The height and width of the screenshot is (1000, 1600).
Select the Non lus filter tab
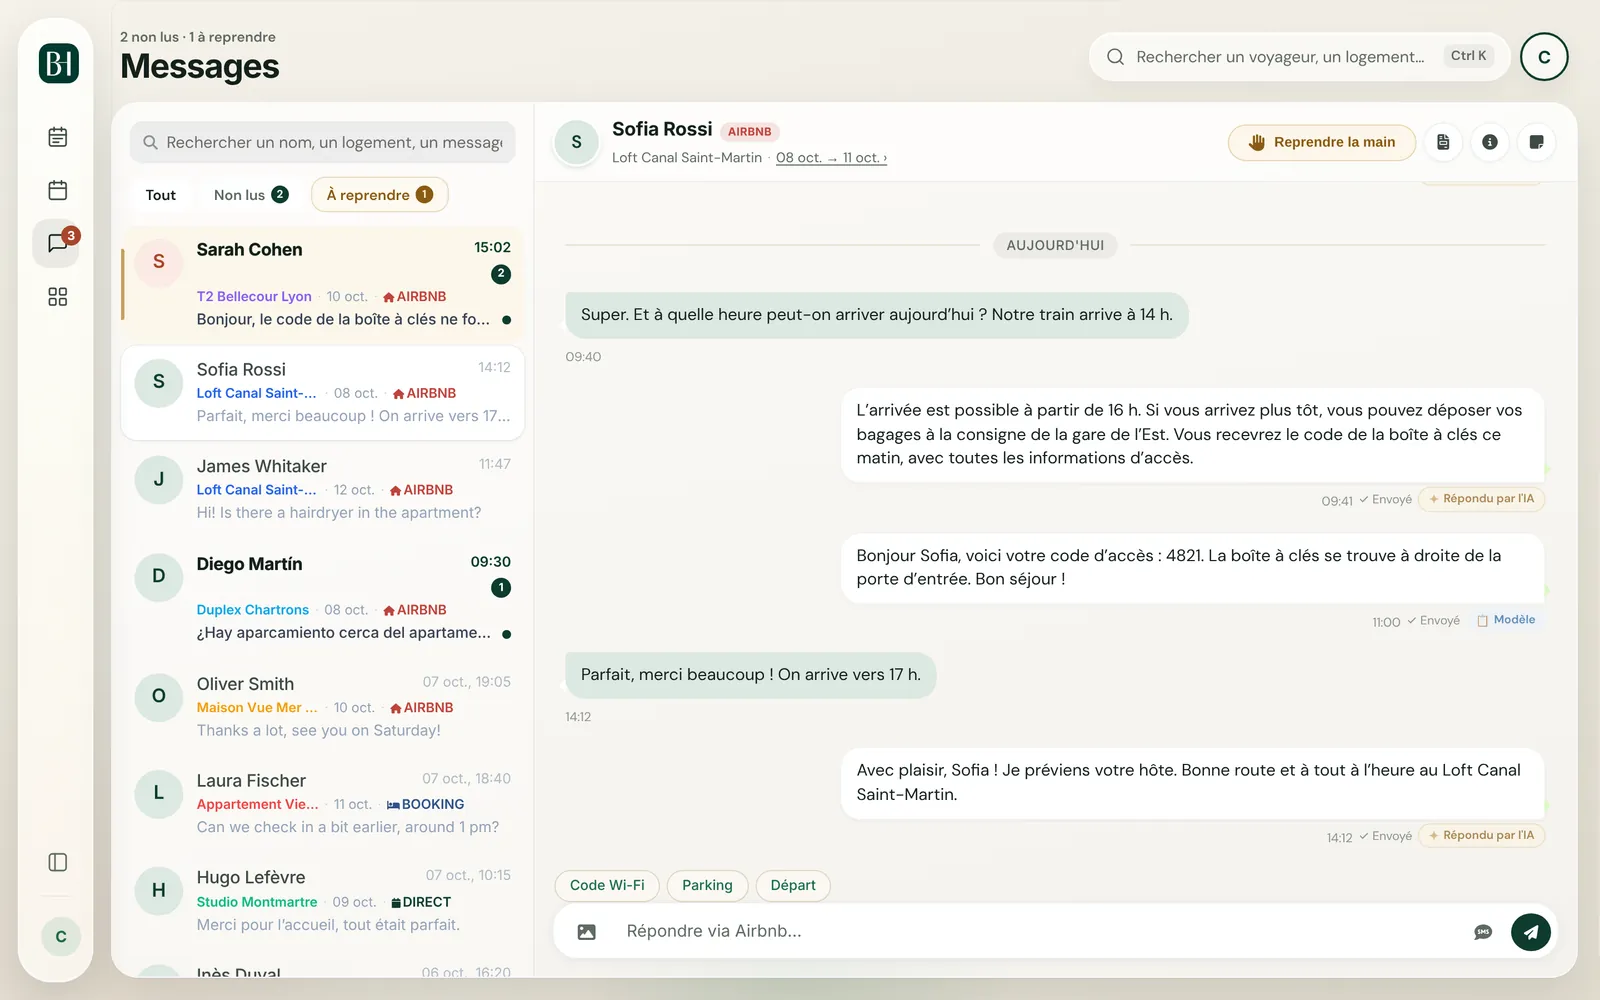[251, 195]
